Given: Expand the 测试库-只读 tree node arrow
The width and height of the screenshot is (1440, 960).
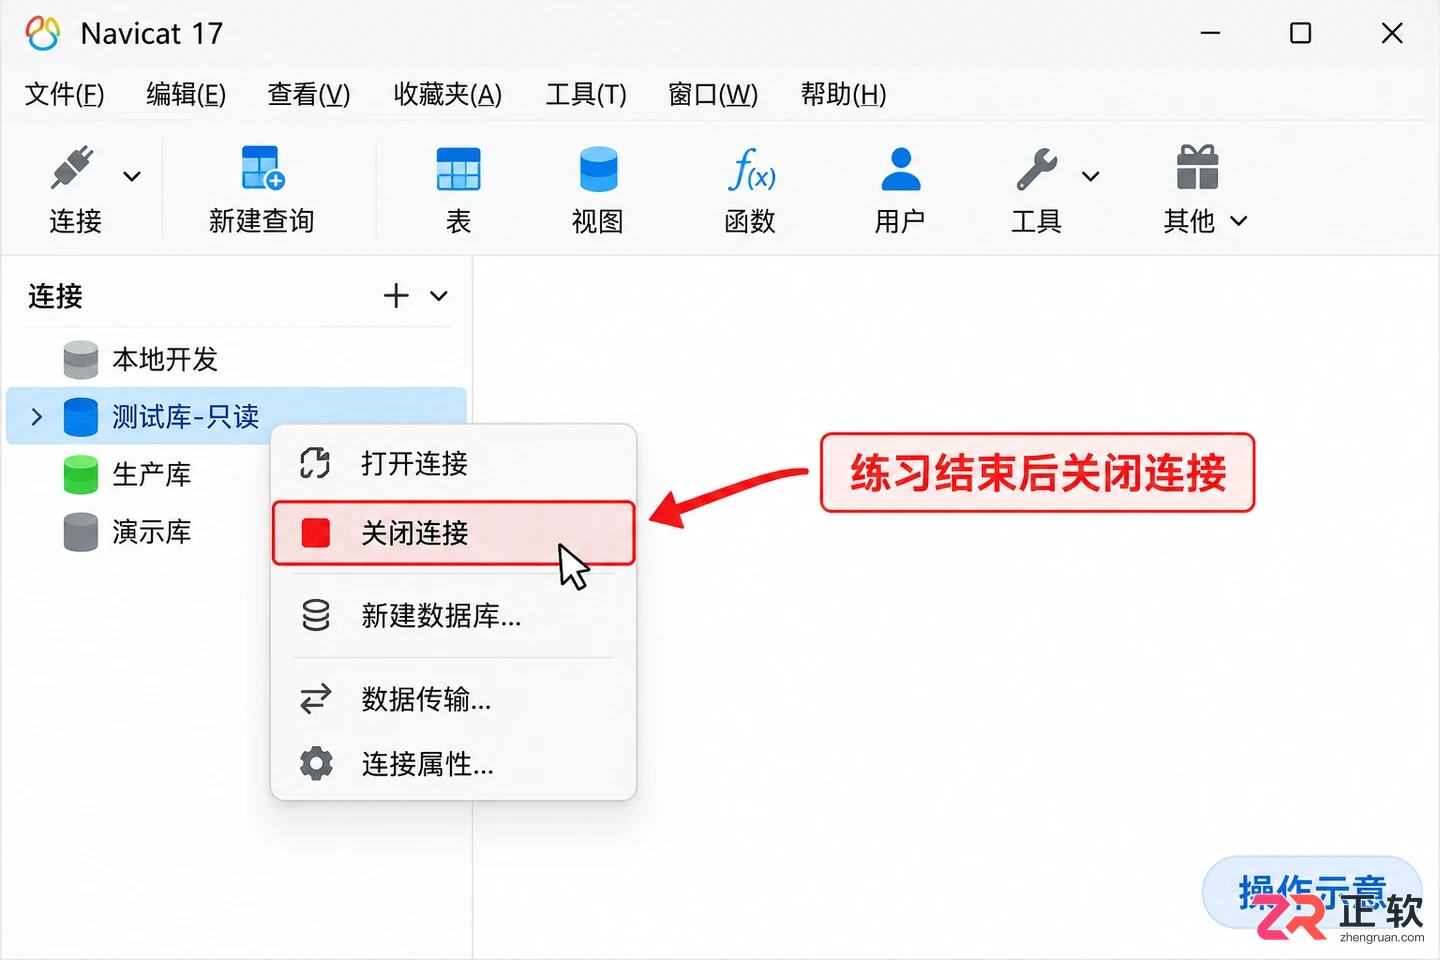Looking at the screenshot, I should coord(37,417).
